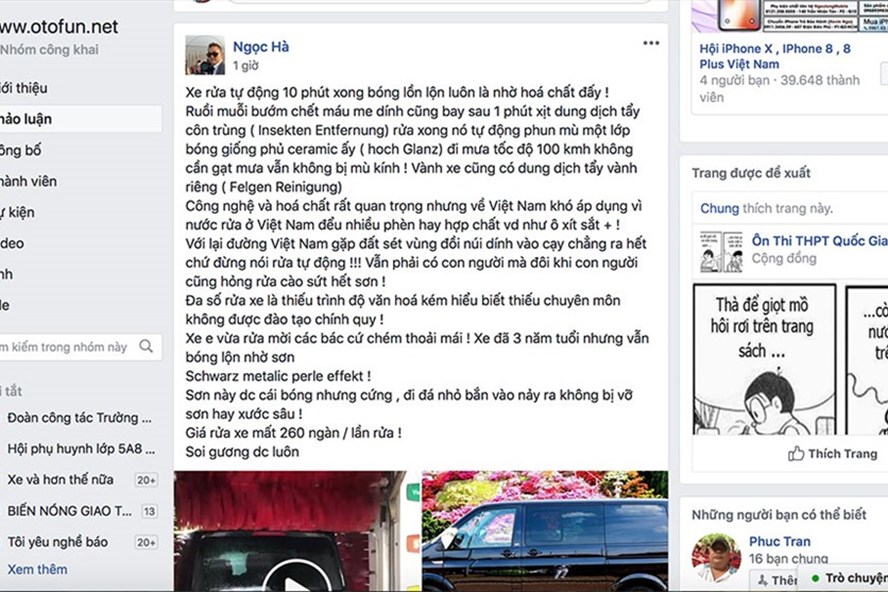The height and width of the screenshot is (592, 888).
Task: View the black van photo
Action: (545, 531)
